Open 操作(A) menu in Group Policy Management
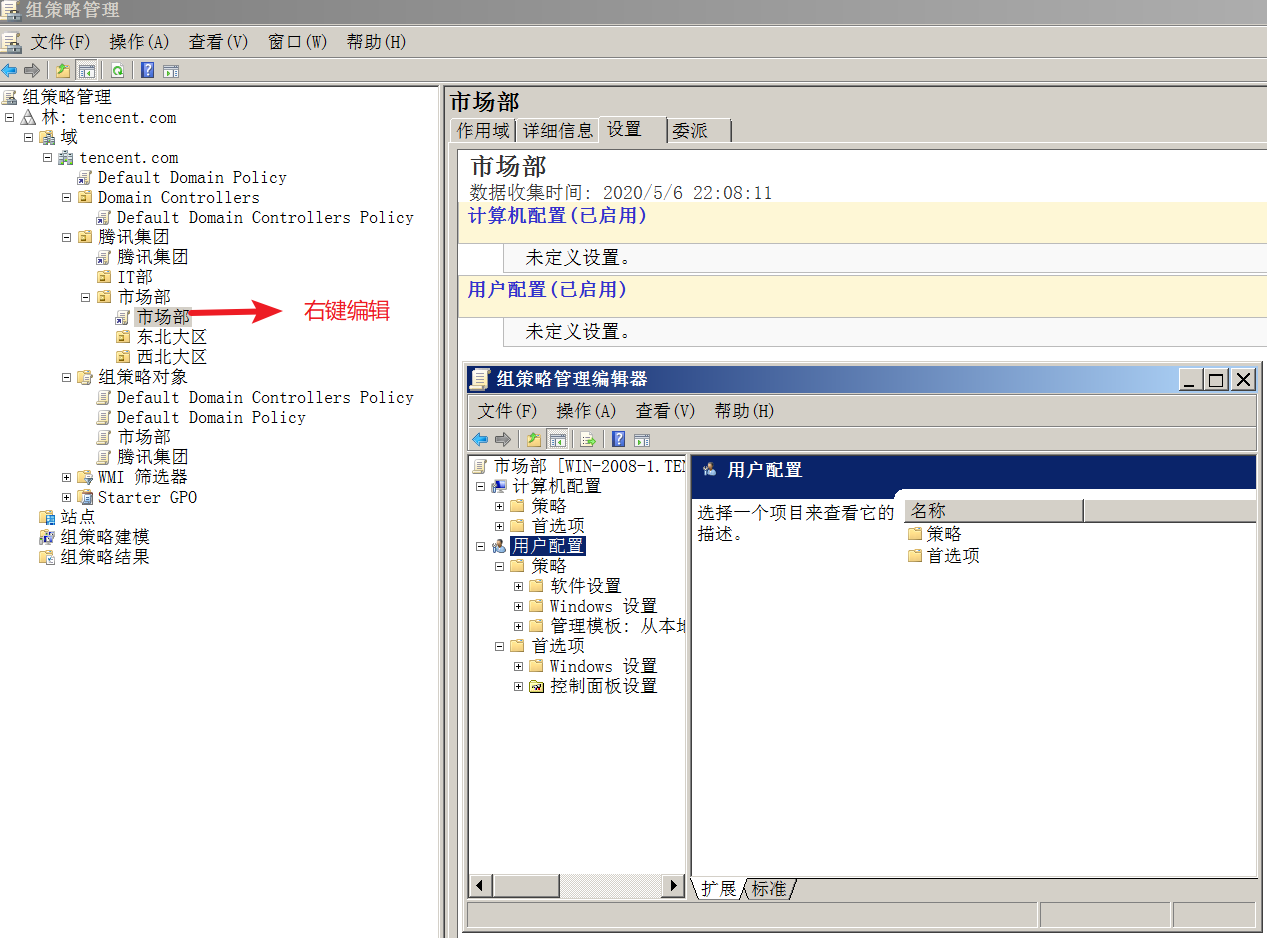1267x938 pixels. (x=139, y=42)
